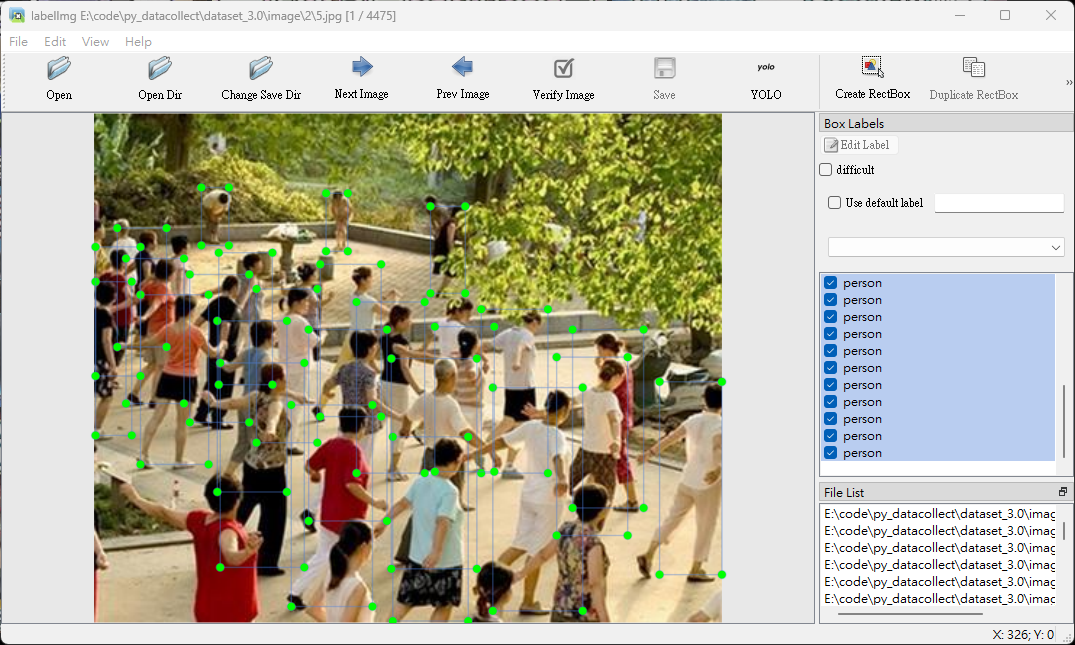
Task: Click Change Save Dir icon
Action: coord(261,69)
